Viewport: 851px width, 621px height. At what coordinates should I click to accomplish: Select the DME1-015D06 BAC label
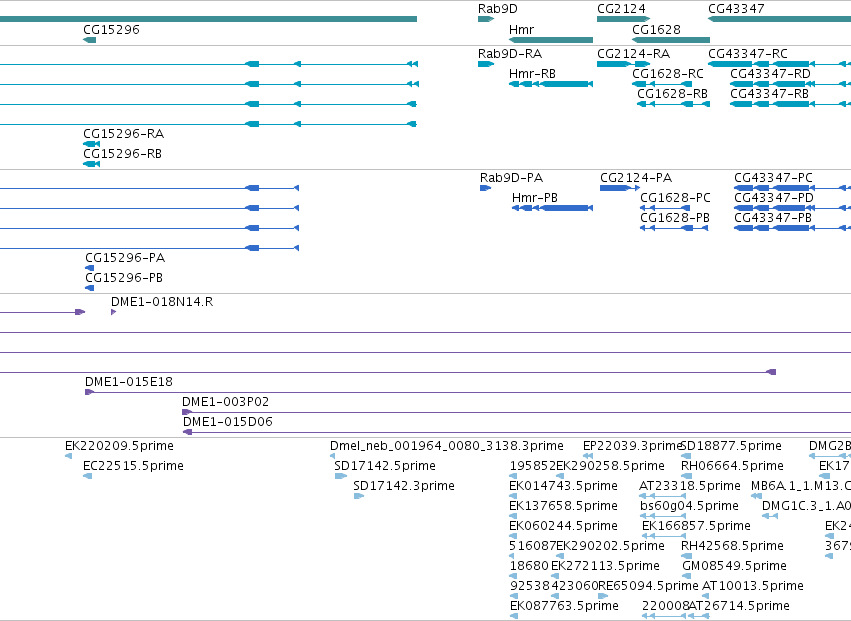[227, 422]
